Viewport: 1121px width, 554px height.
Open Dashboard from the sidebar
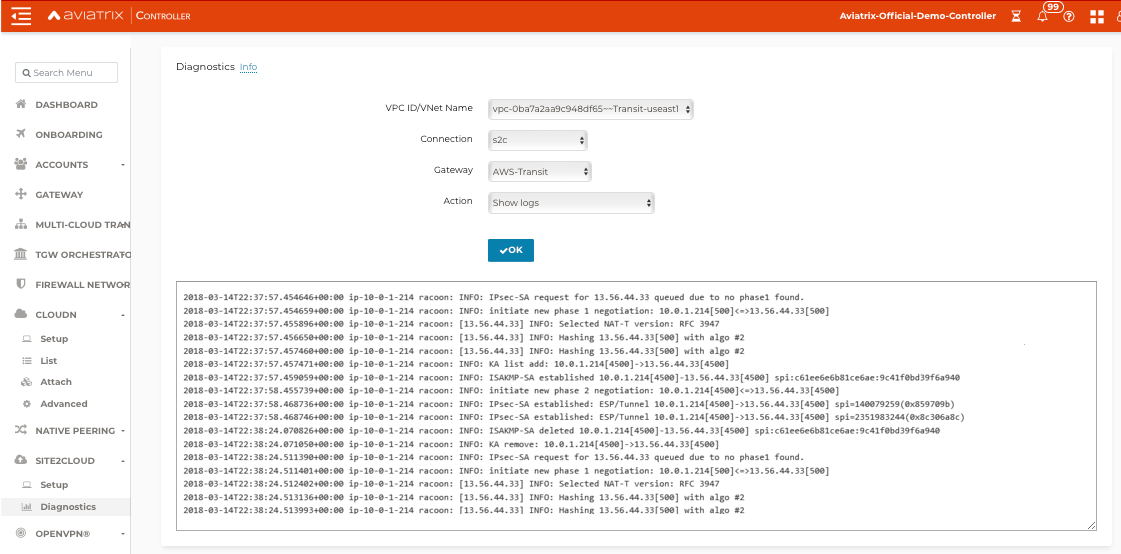(66, 105)
